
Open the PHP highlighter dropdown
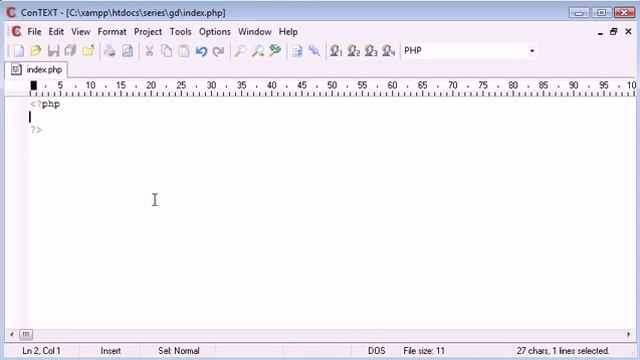click(531, 51)
